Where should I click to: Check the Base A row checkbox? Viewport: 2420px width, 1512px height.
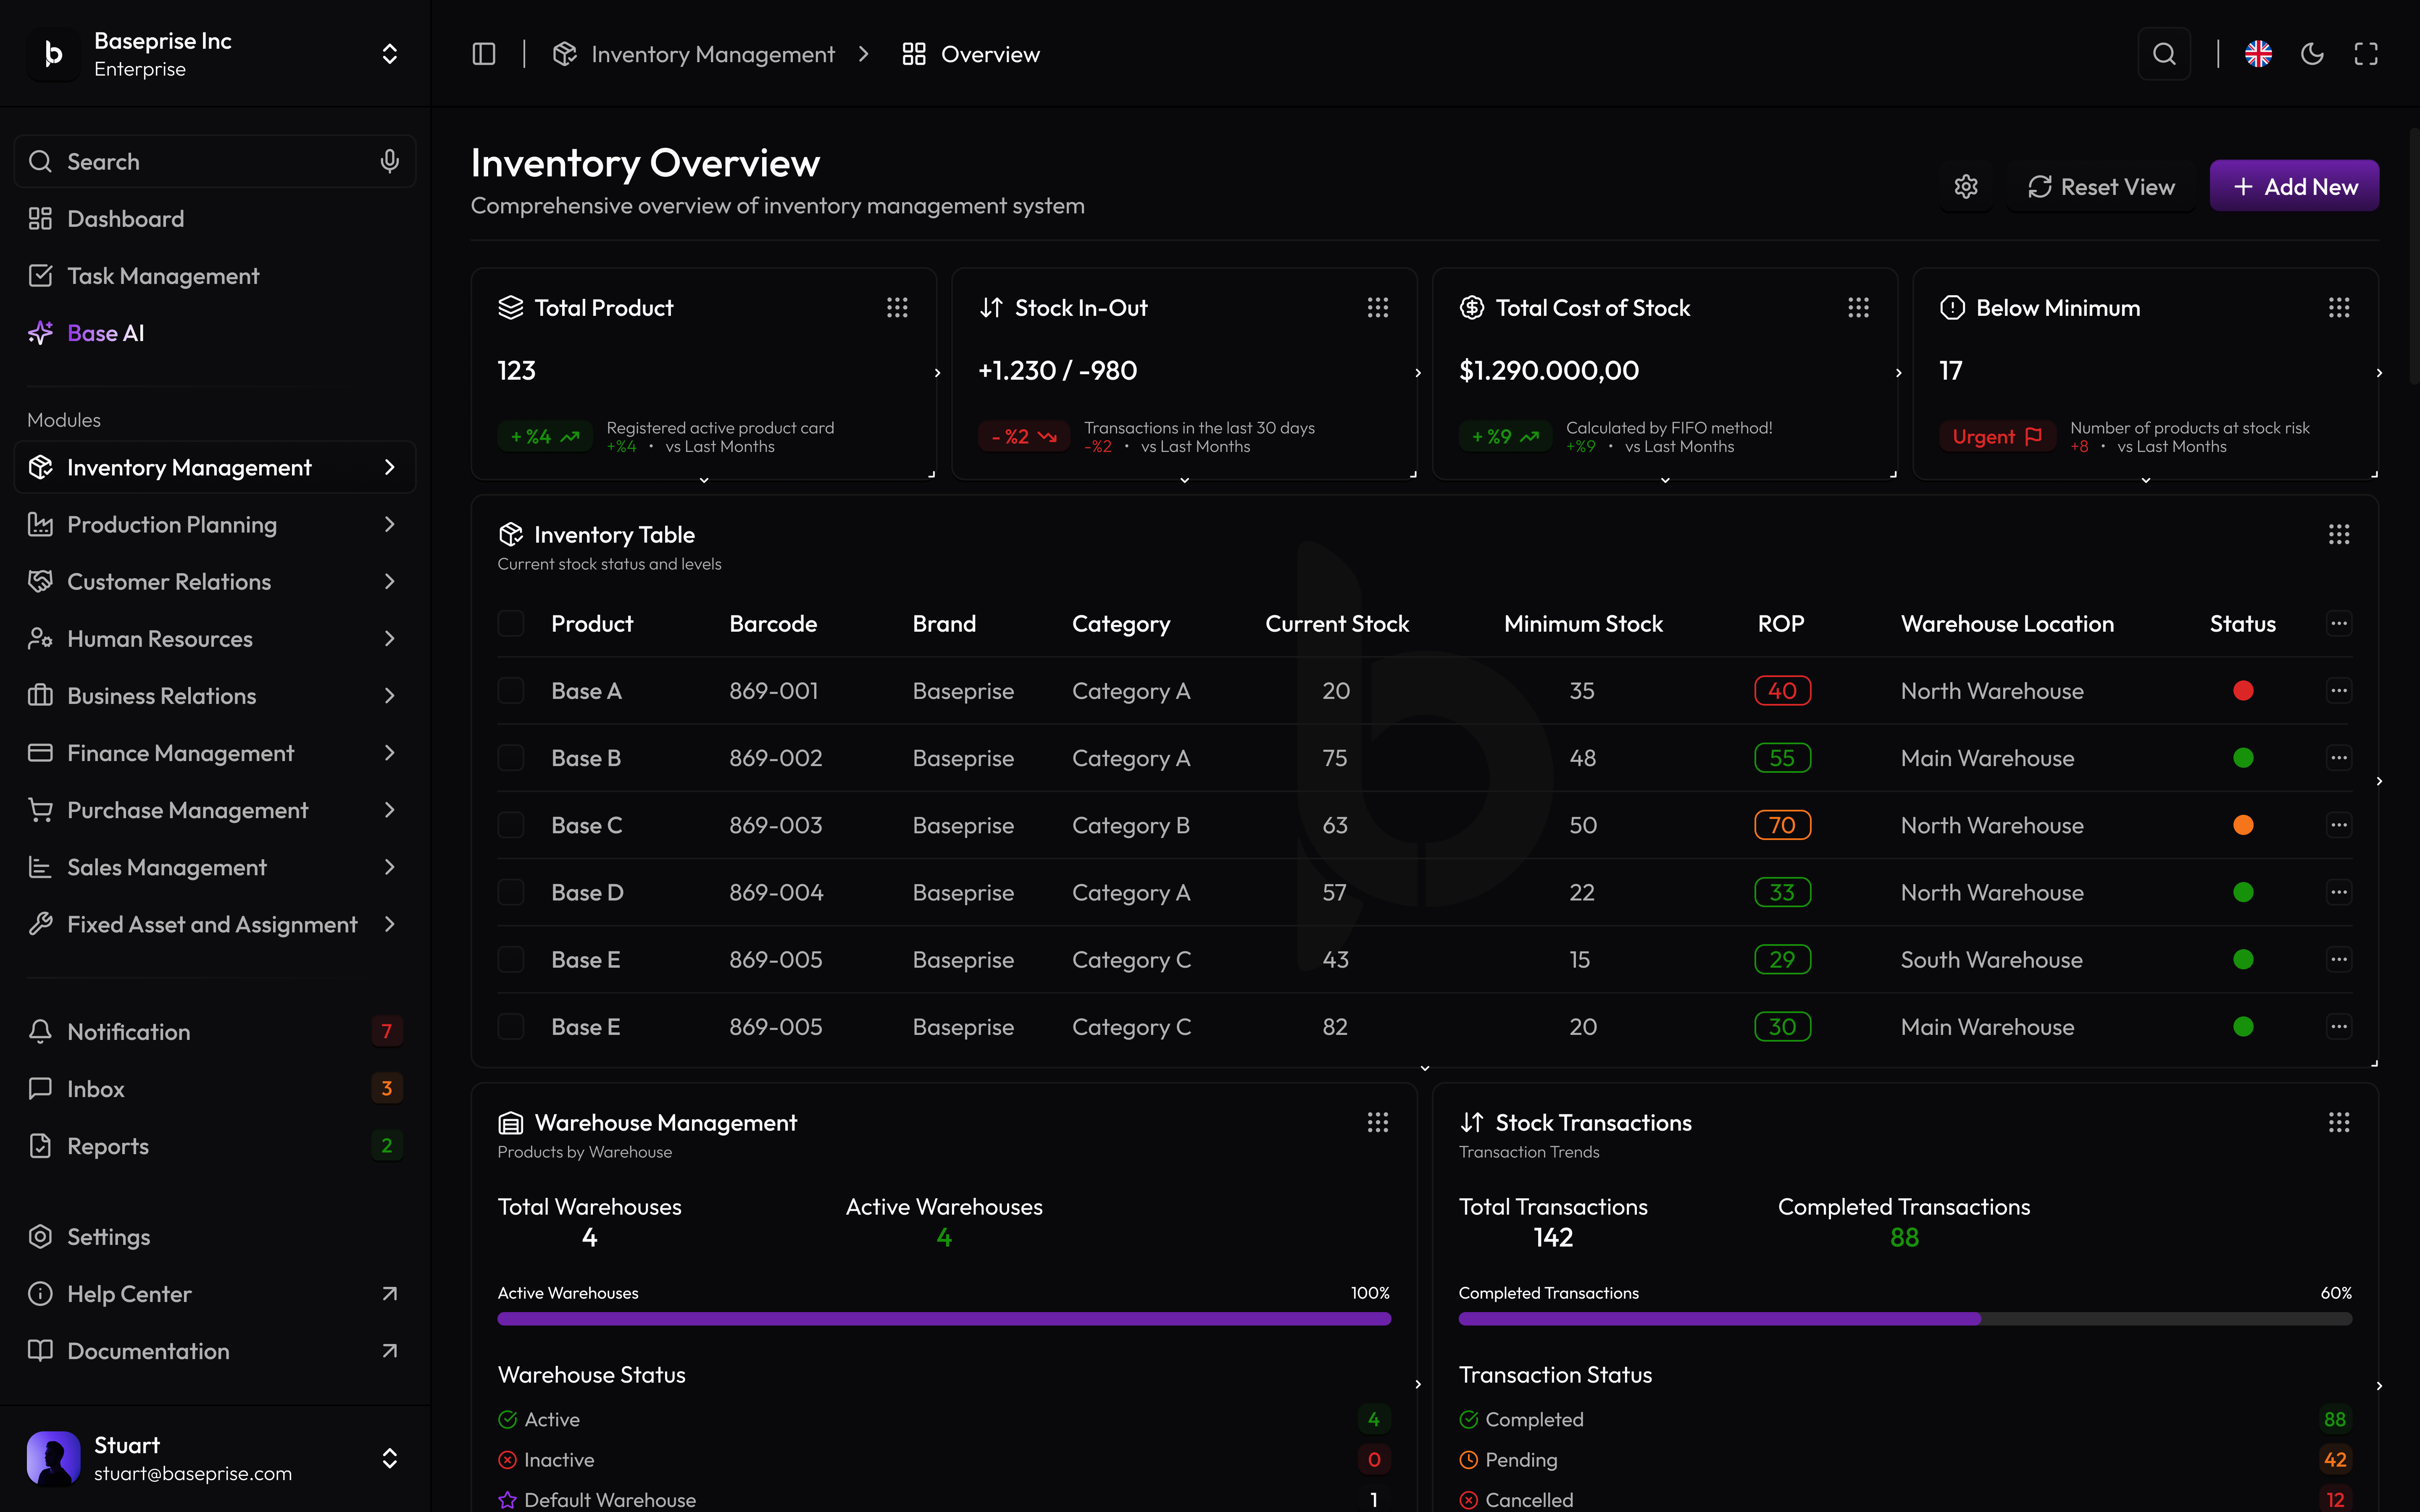[x=511, y=691]
